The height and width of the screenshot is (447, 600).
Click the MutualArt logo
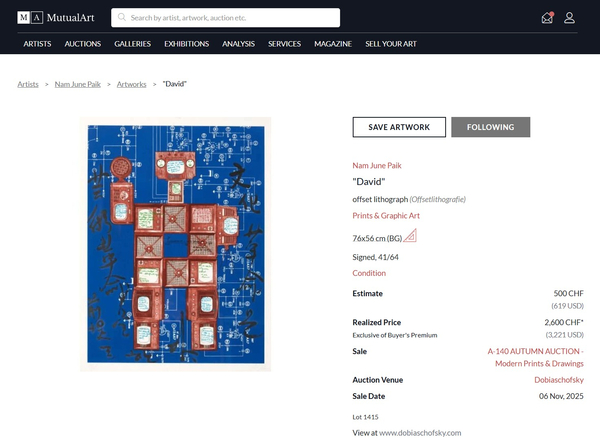(x=57, y=17)
